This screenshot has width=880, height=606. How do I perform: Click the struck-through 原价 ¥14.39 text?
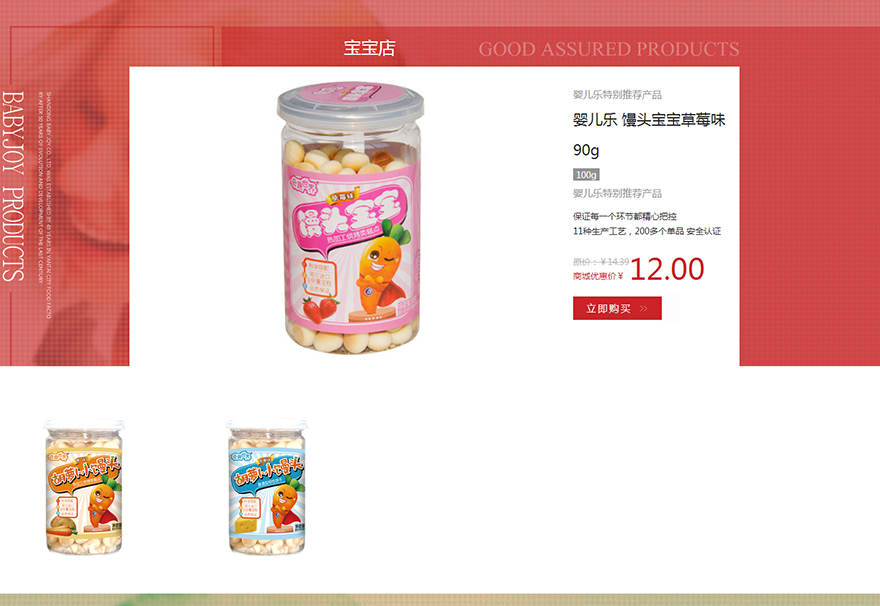point(601,261)
